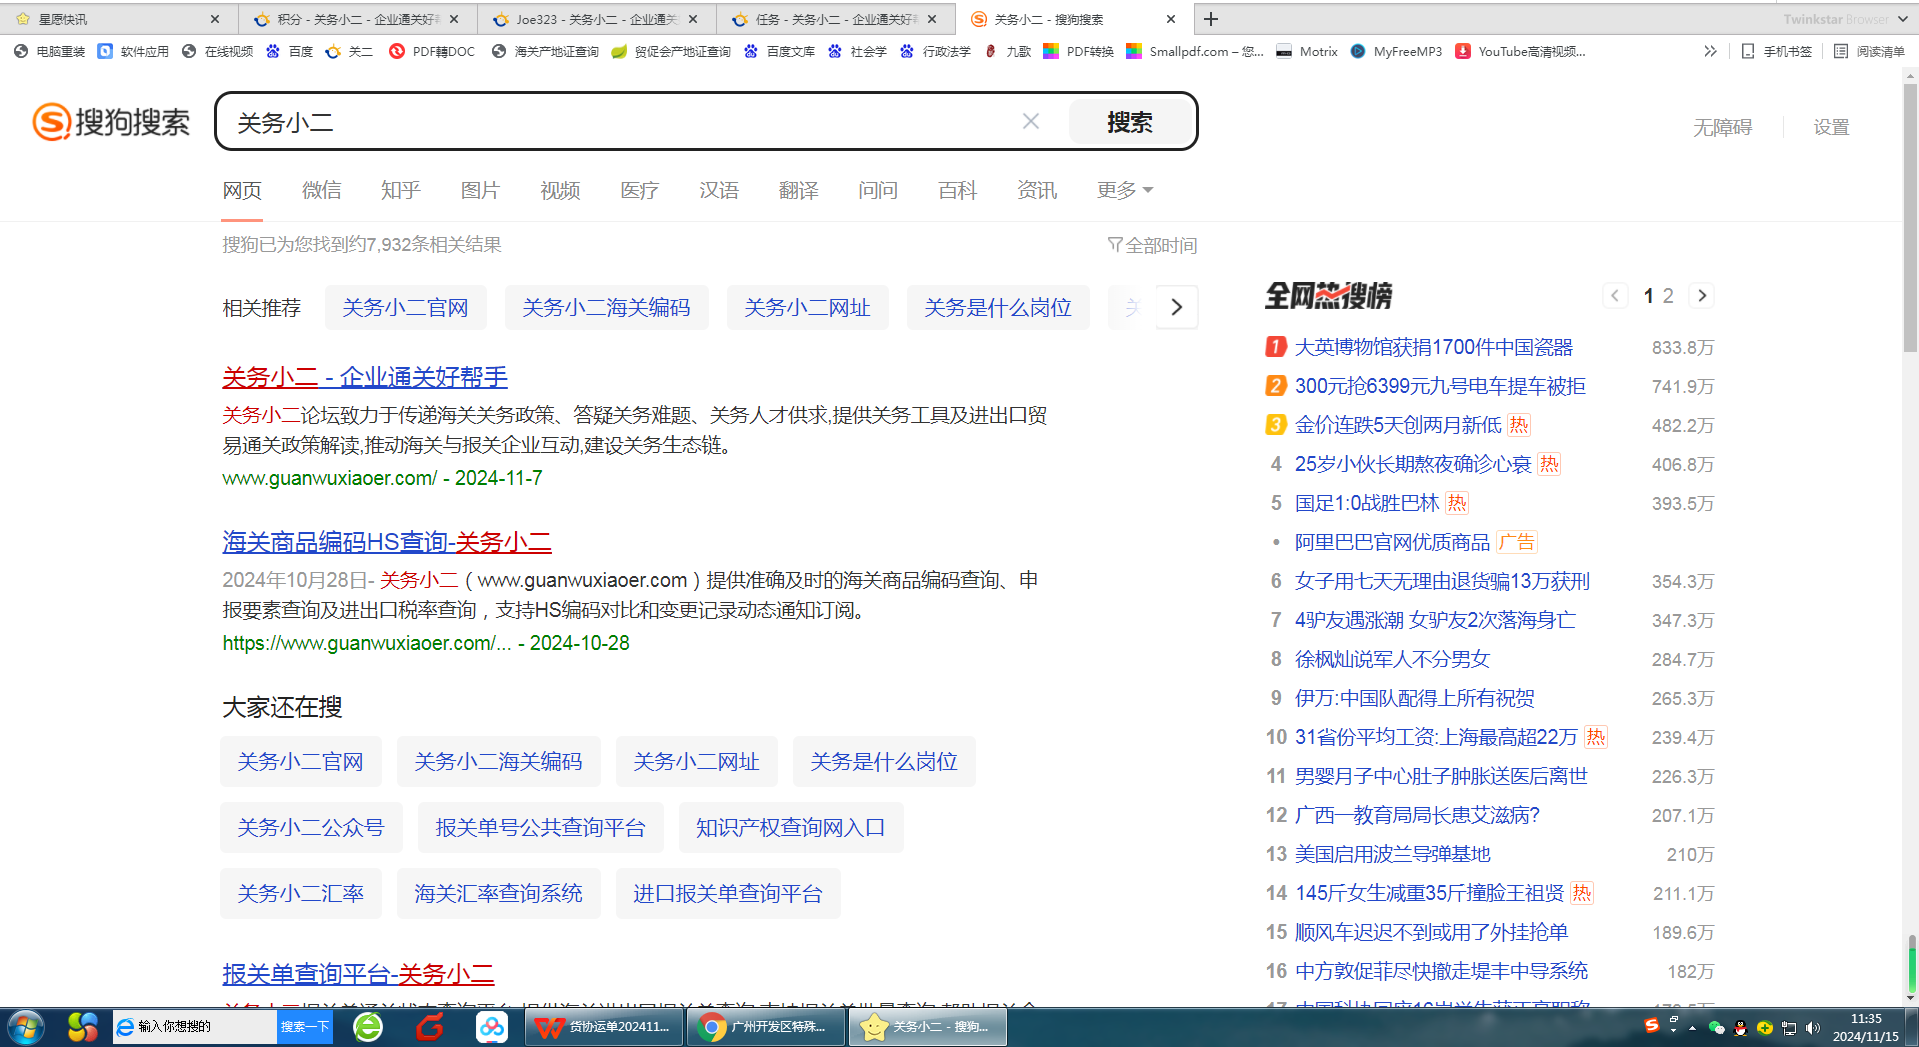
Task: Switch to browser tab 星愿快讯
Action: click(120, 19)
